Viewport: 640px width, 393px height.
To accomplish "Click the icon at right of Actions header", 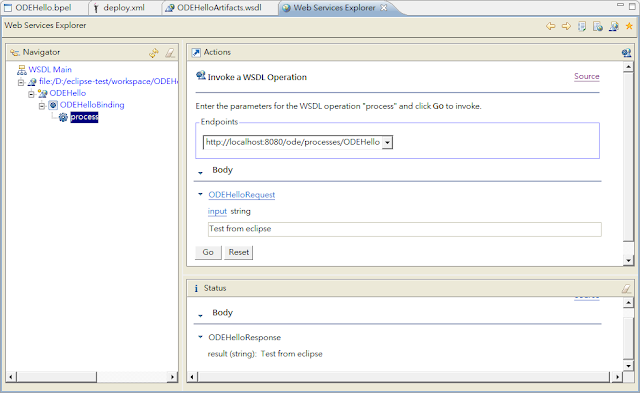I will tap(626, 53).
